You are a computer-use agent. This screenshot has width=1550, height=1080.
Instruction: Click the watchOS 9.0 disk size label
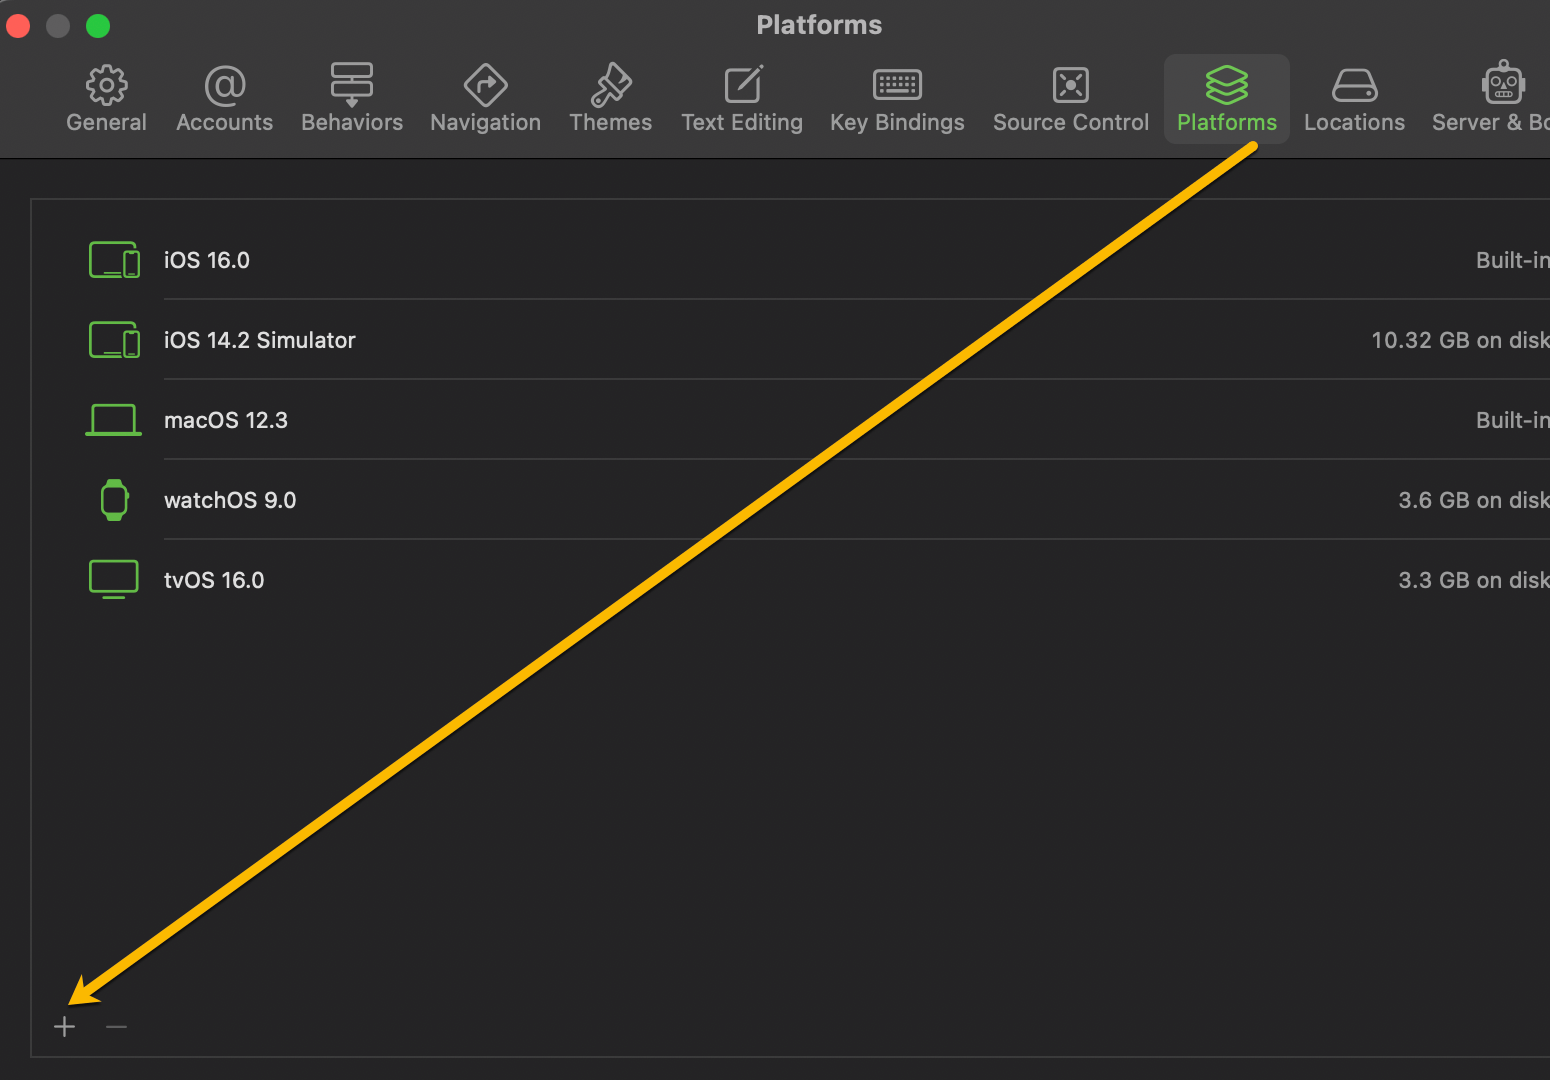coord(1472,499)
